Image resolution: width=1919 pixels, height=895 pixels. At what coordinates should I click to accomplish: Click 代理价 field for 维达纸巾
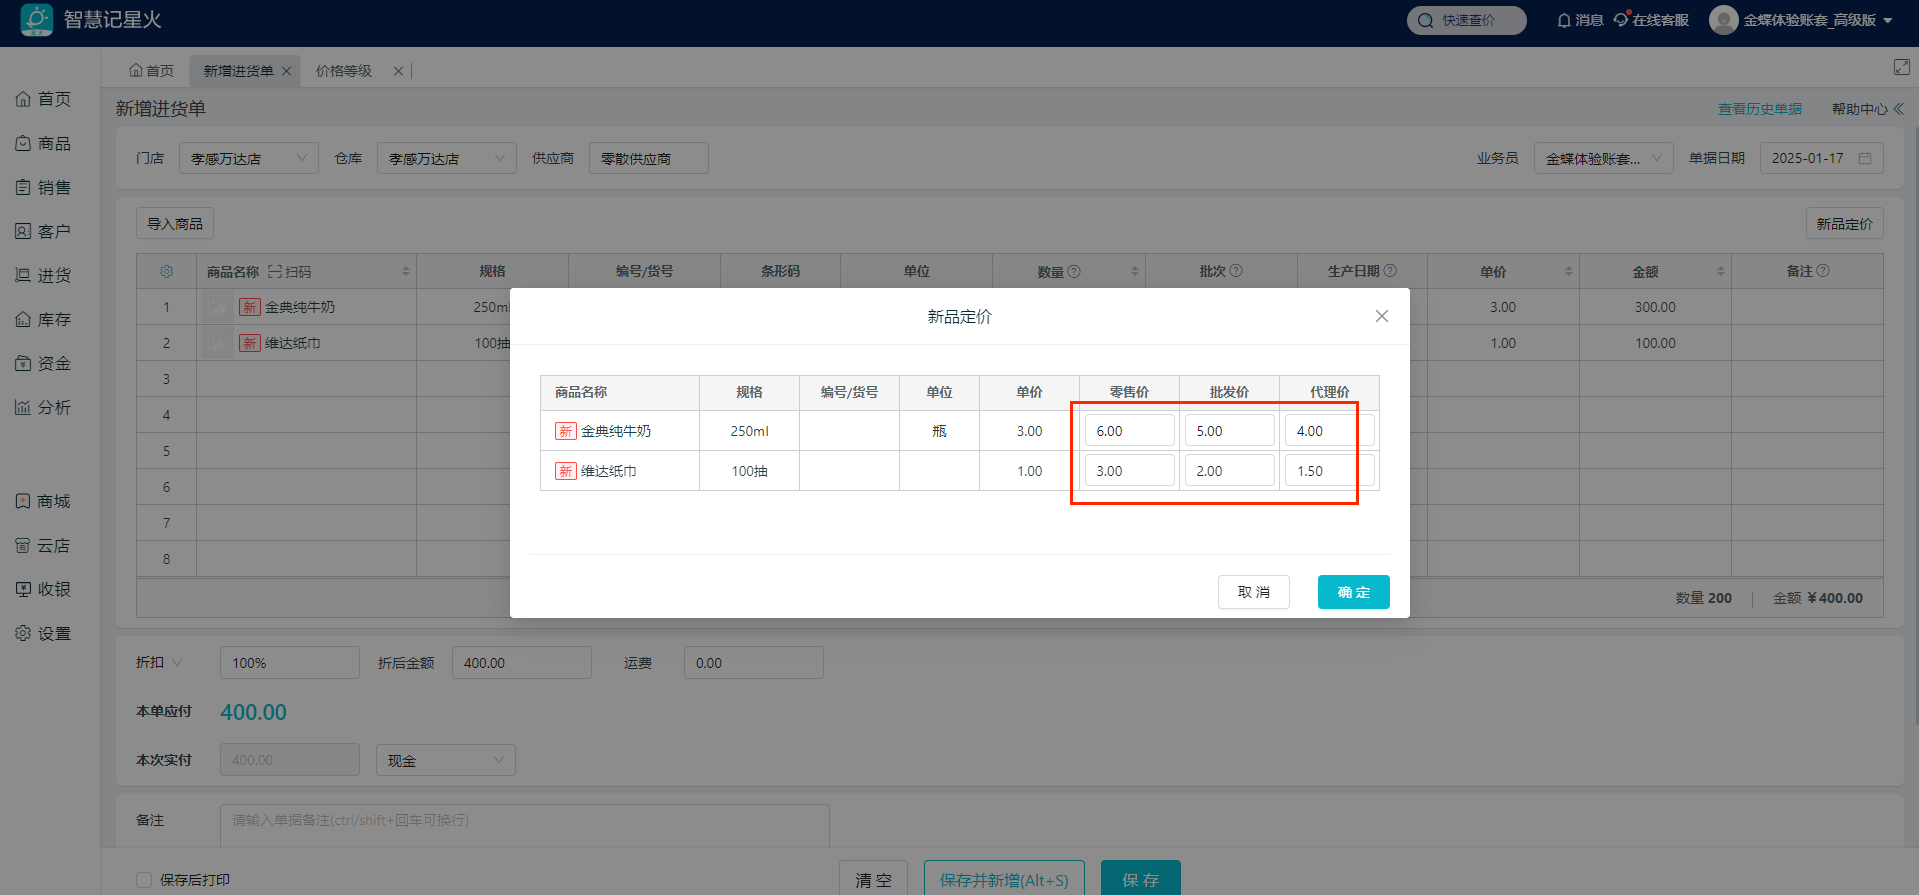[x=1329, y=471]
